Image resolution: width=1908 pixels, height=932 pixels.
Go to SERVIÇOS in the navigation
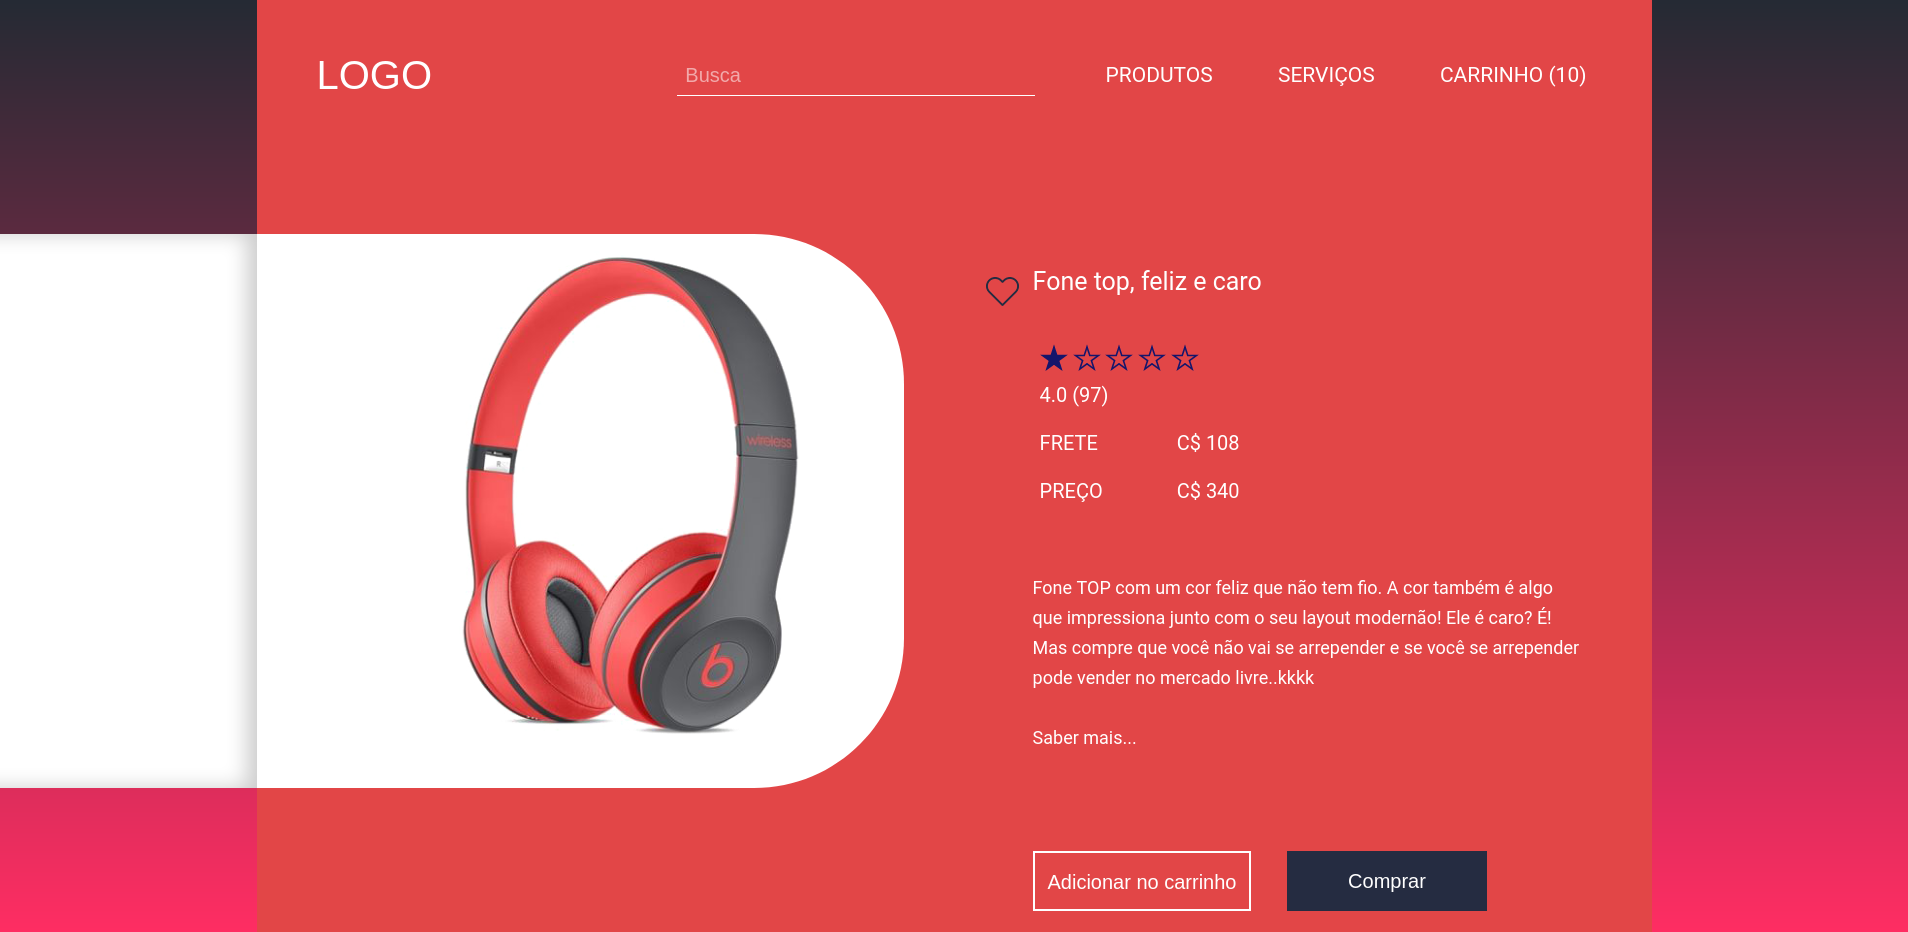coord(1326,75)
